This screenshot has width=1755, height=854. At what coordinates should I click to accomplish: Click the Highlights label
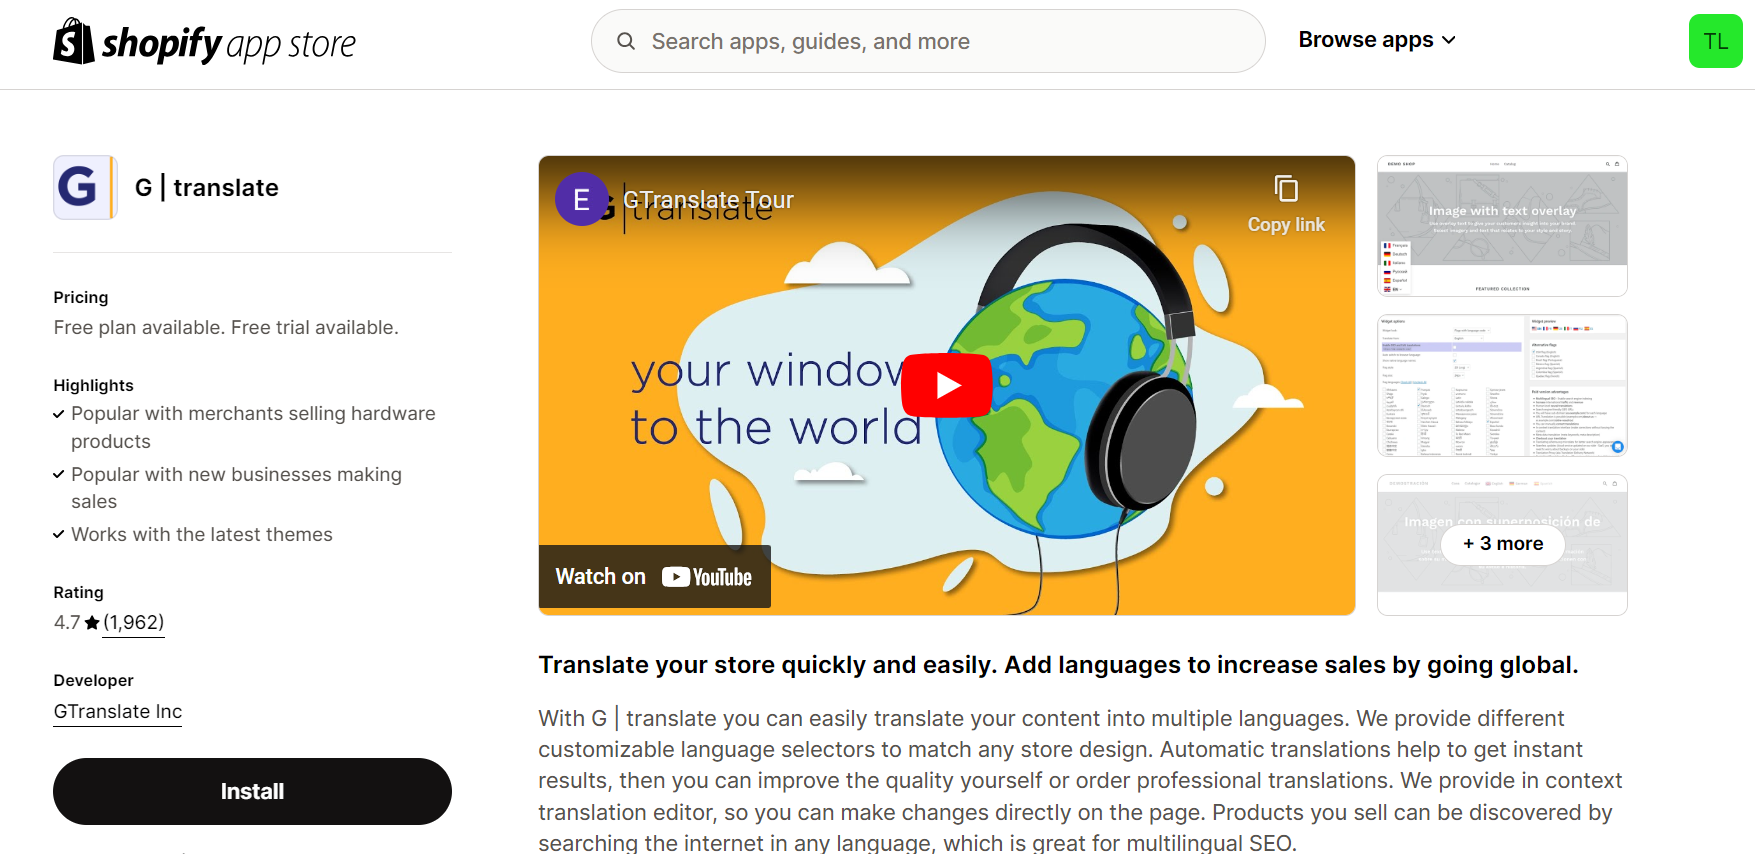[x=93, y=385]
